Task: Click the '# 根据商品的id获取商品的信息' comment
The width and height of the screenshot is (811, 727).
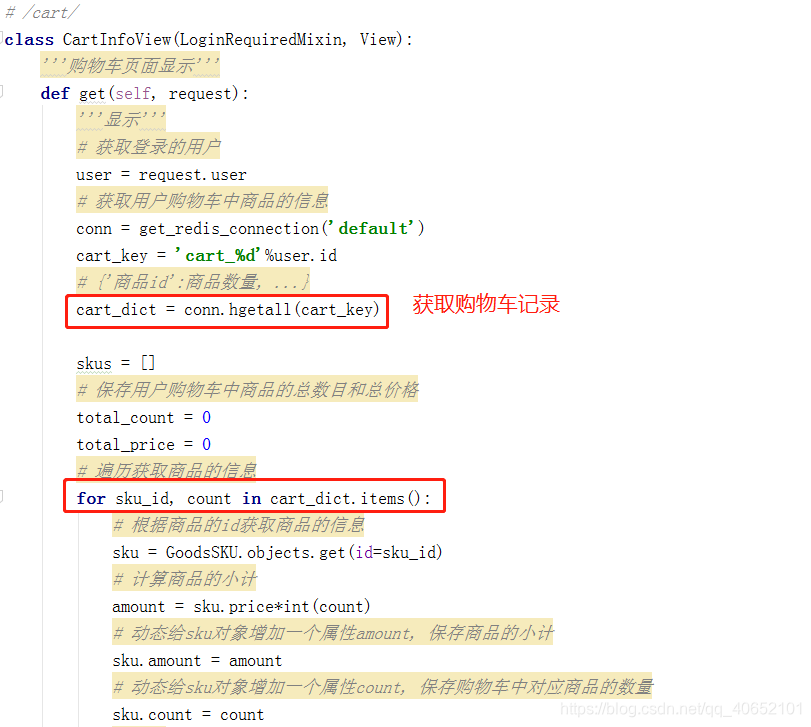Action: point(239,525)
